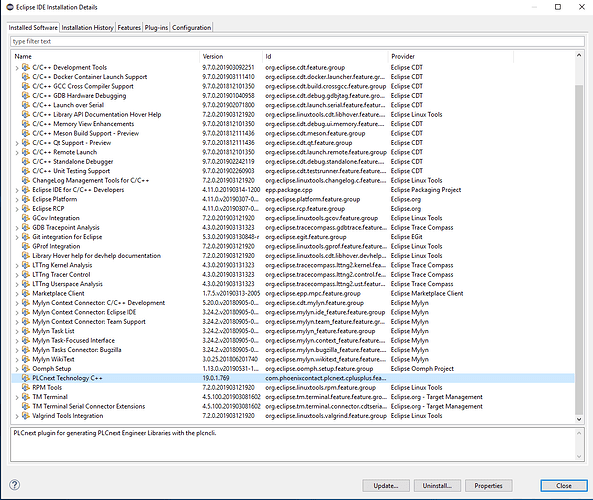Click the Library Hover help for devhelp icon

[26, 256]
